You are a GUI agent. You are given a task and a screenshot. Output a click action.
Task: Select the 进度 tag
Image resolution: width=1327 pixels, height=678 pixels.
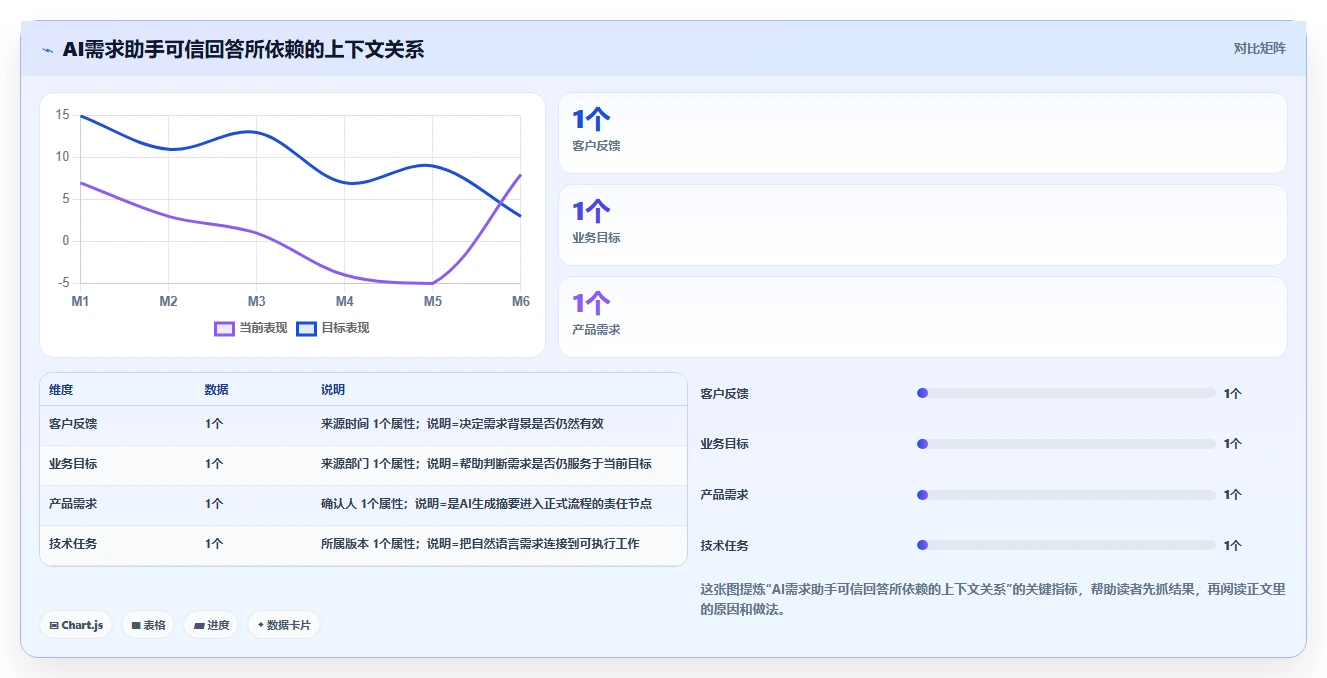click(211, 625)
